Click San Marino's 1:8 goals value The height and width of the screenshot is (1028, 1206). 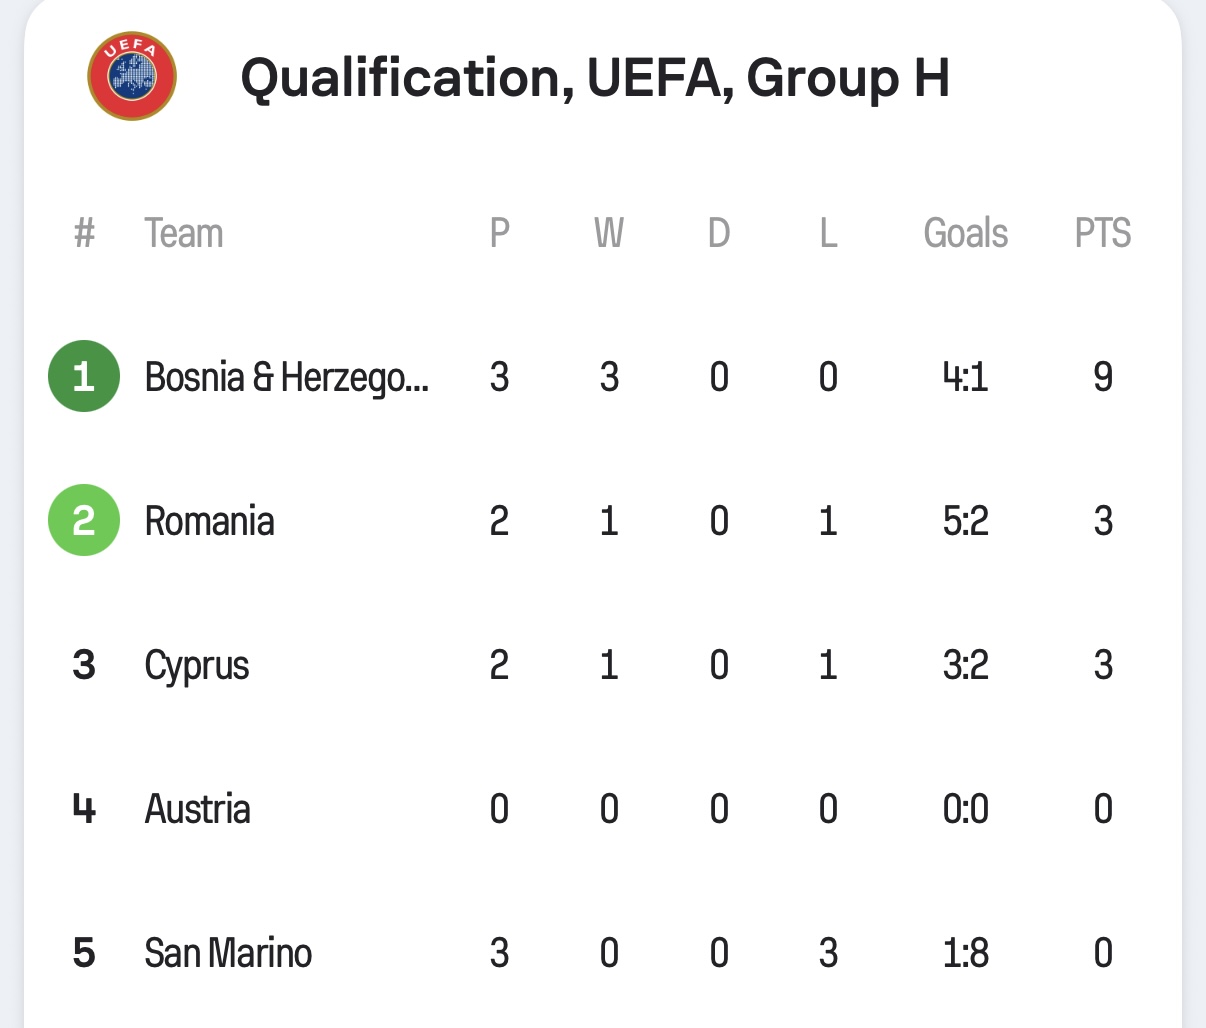pos(966,953)
